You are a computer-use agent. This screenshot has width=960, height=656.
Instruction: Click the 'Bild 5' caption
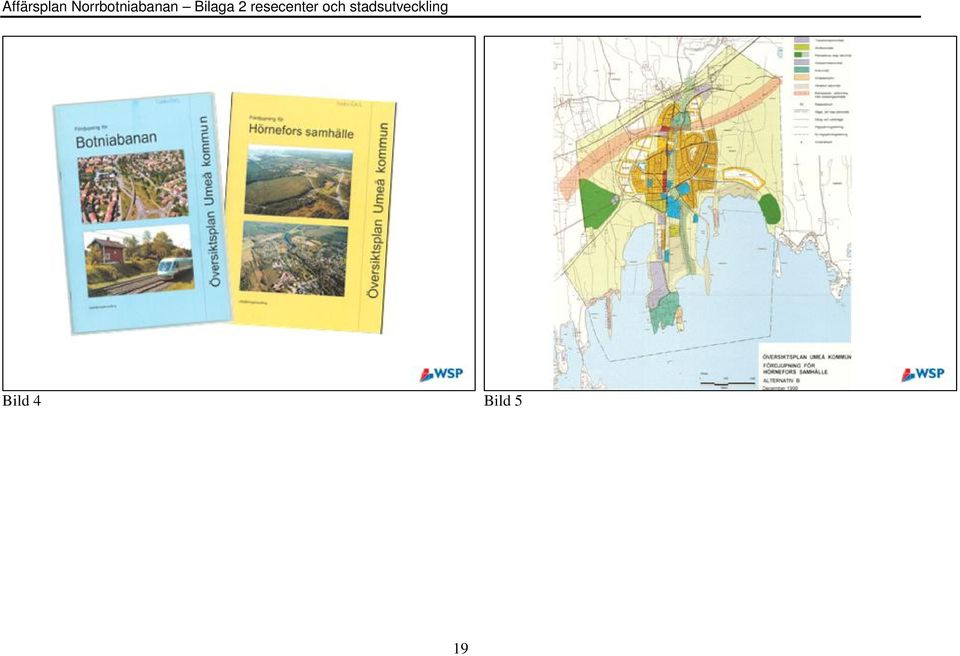pos(503,401)
